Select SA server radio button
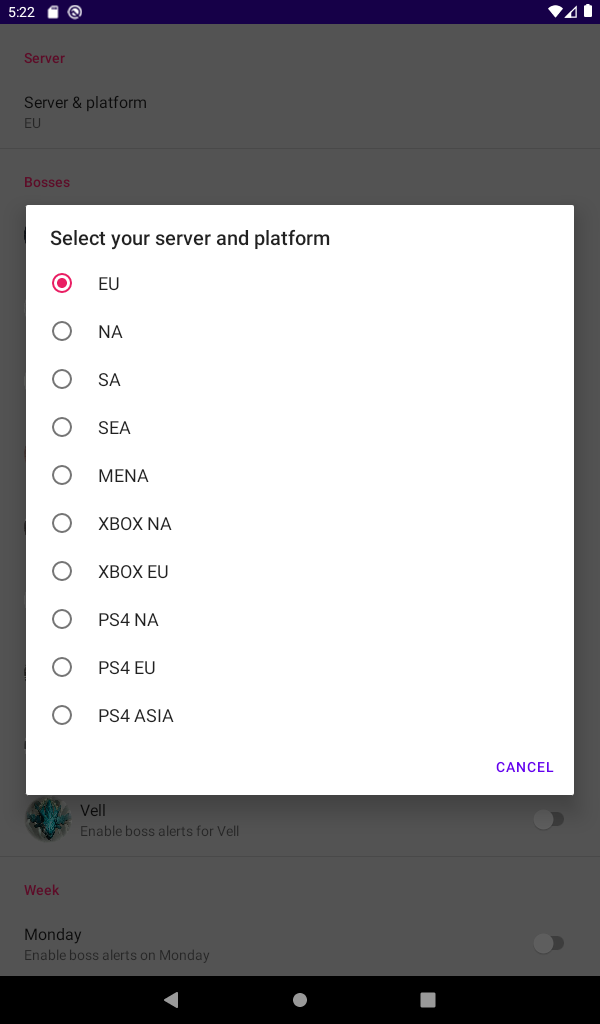 [x=300, y=379]
